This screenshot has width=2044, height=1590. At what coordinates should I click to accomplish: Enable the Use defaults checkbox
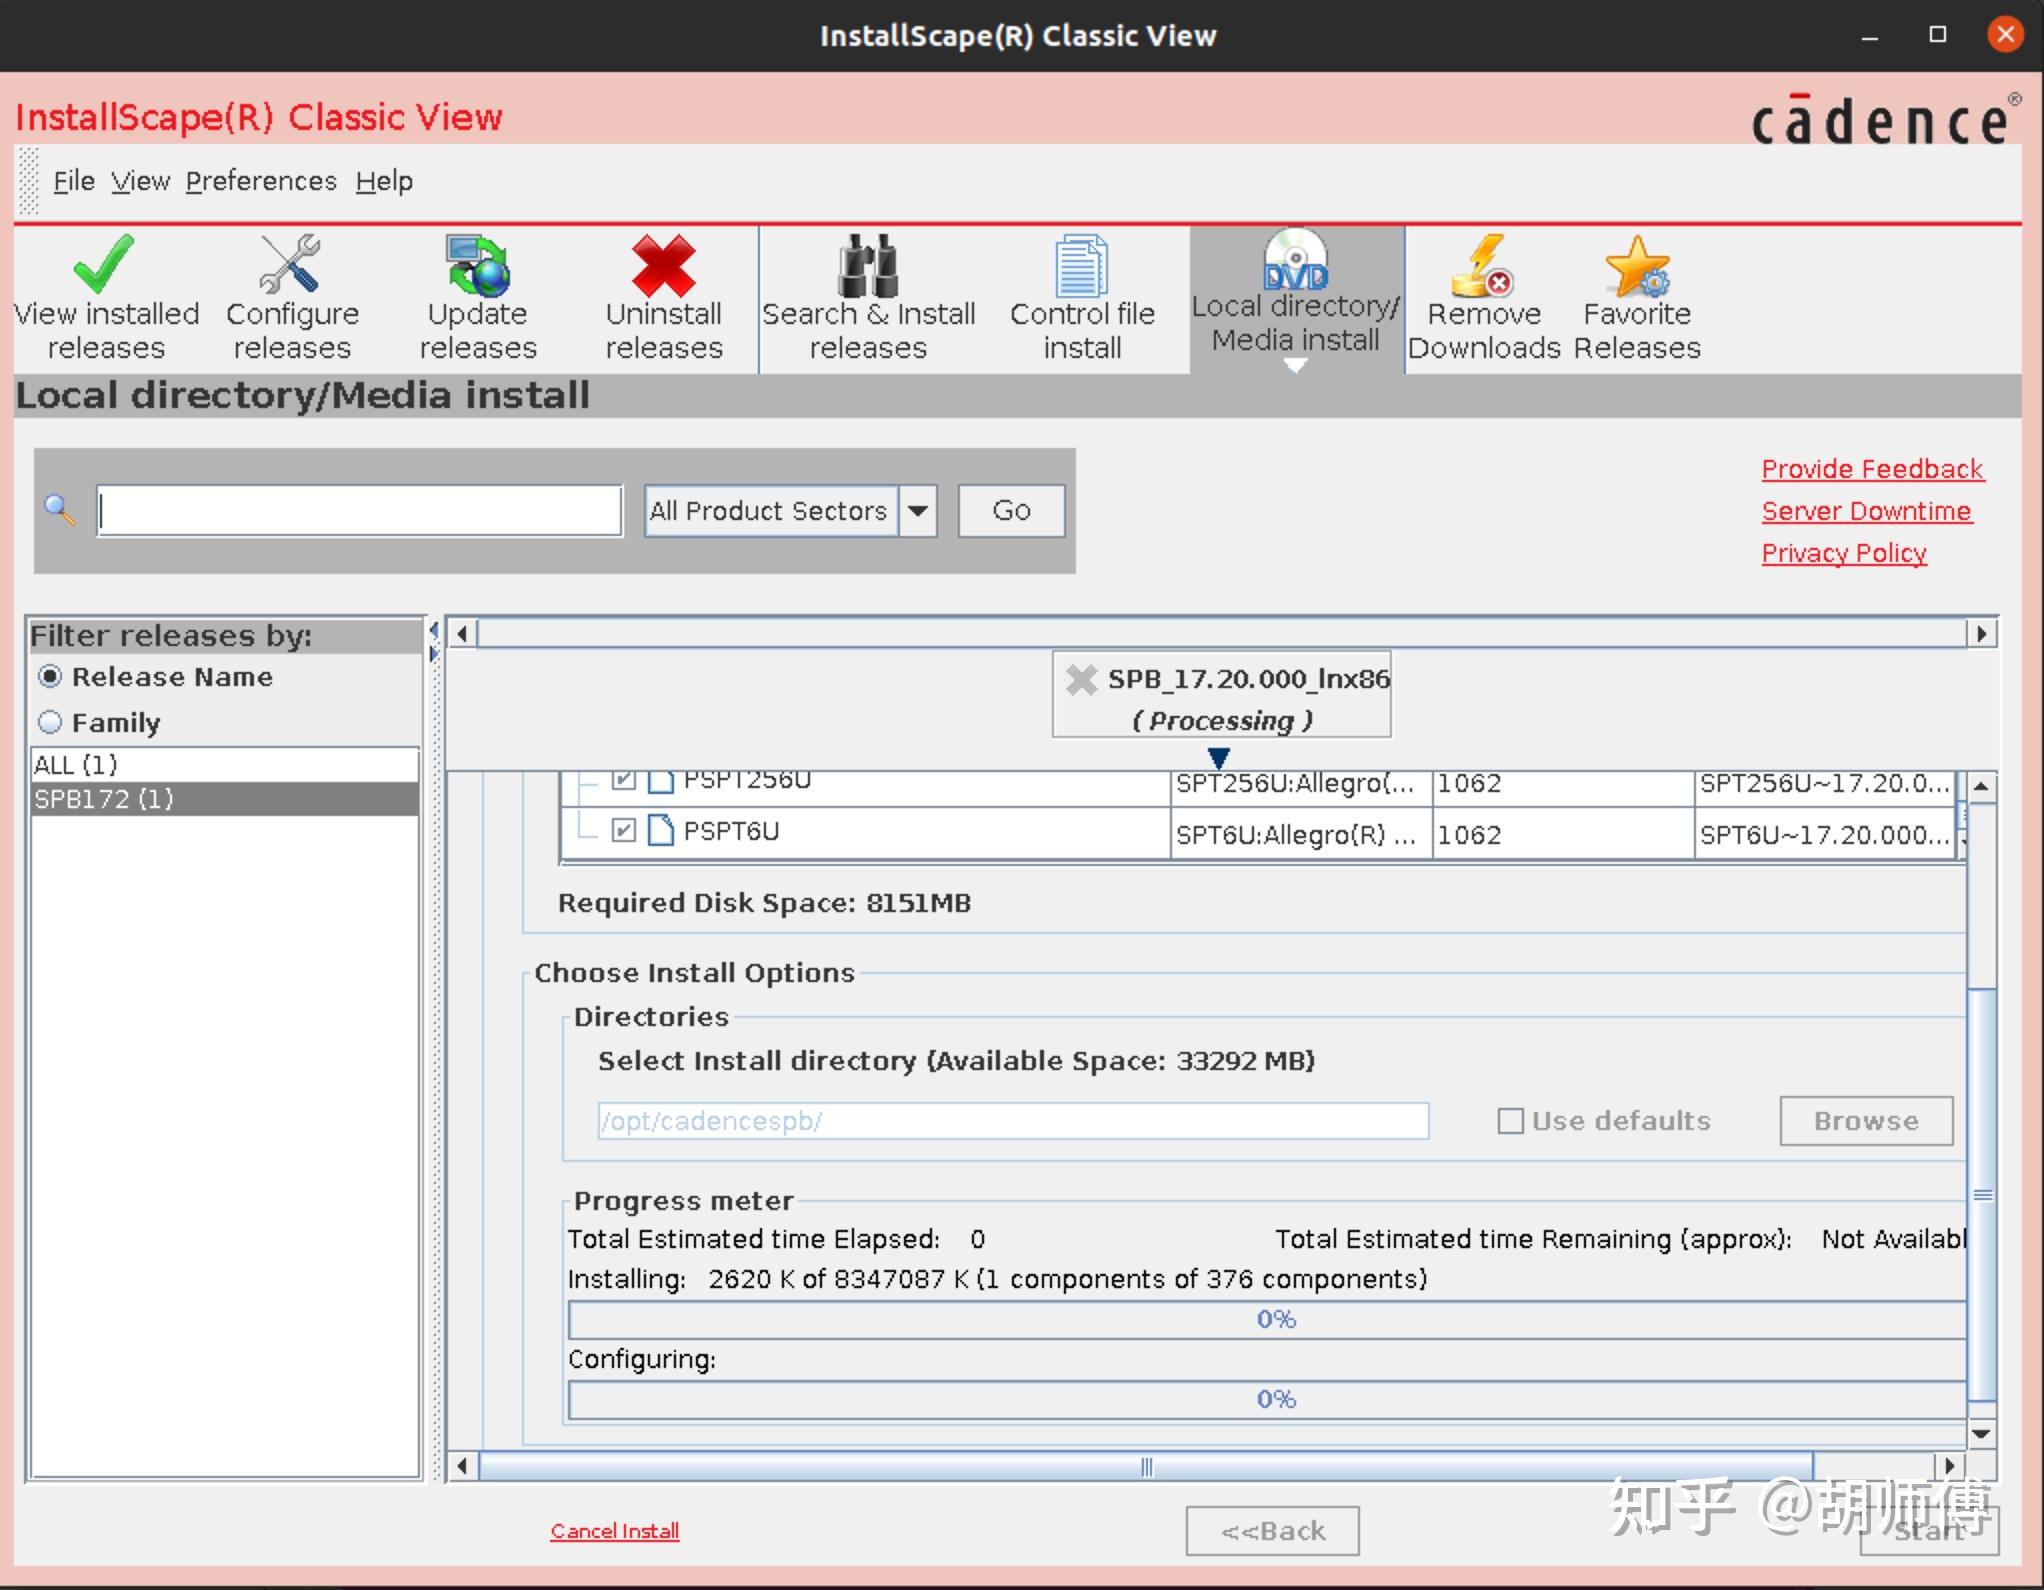pyautogui.click(x=1510, y=1121)
